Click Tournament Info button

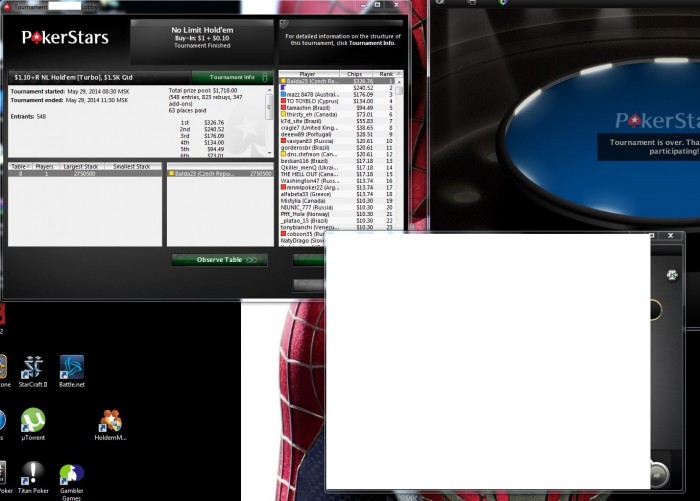(232, 77)
